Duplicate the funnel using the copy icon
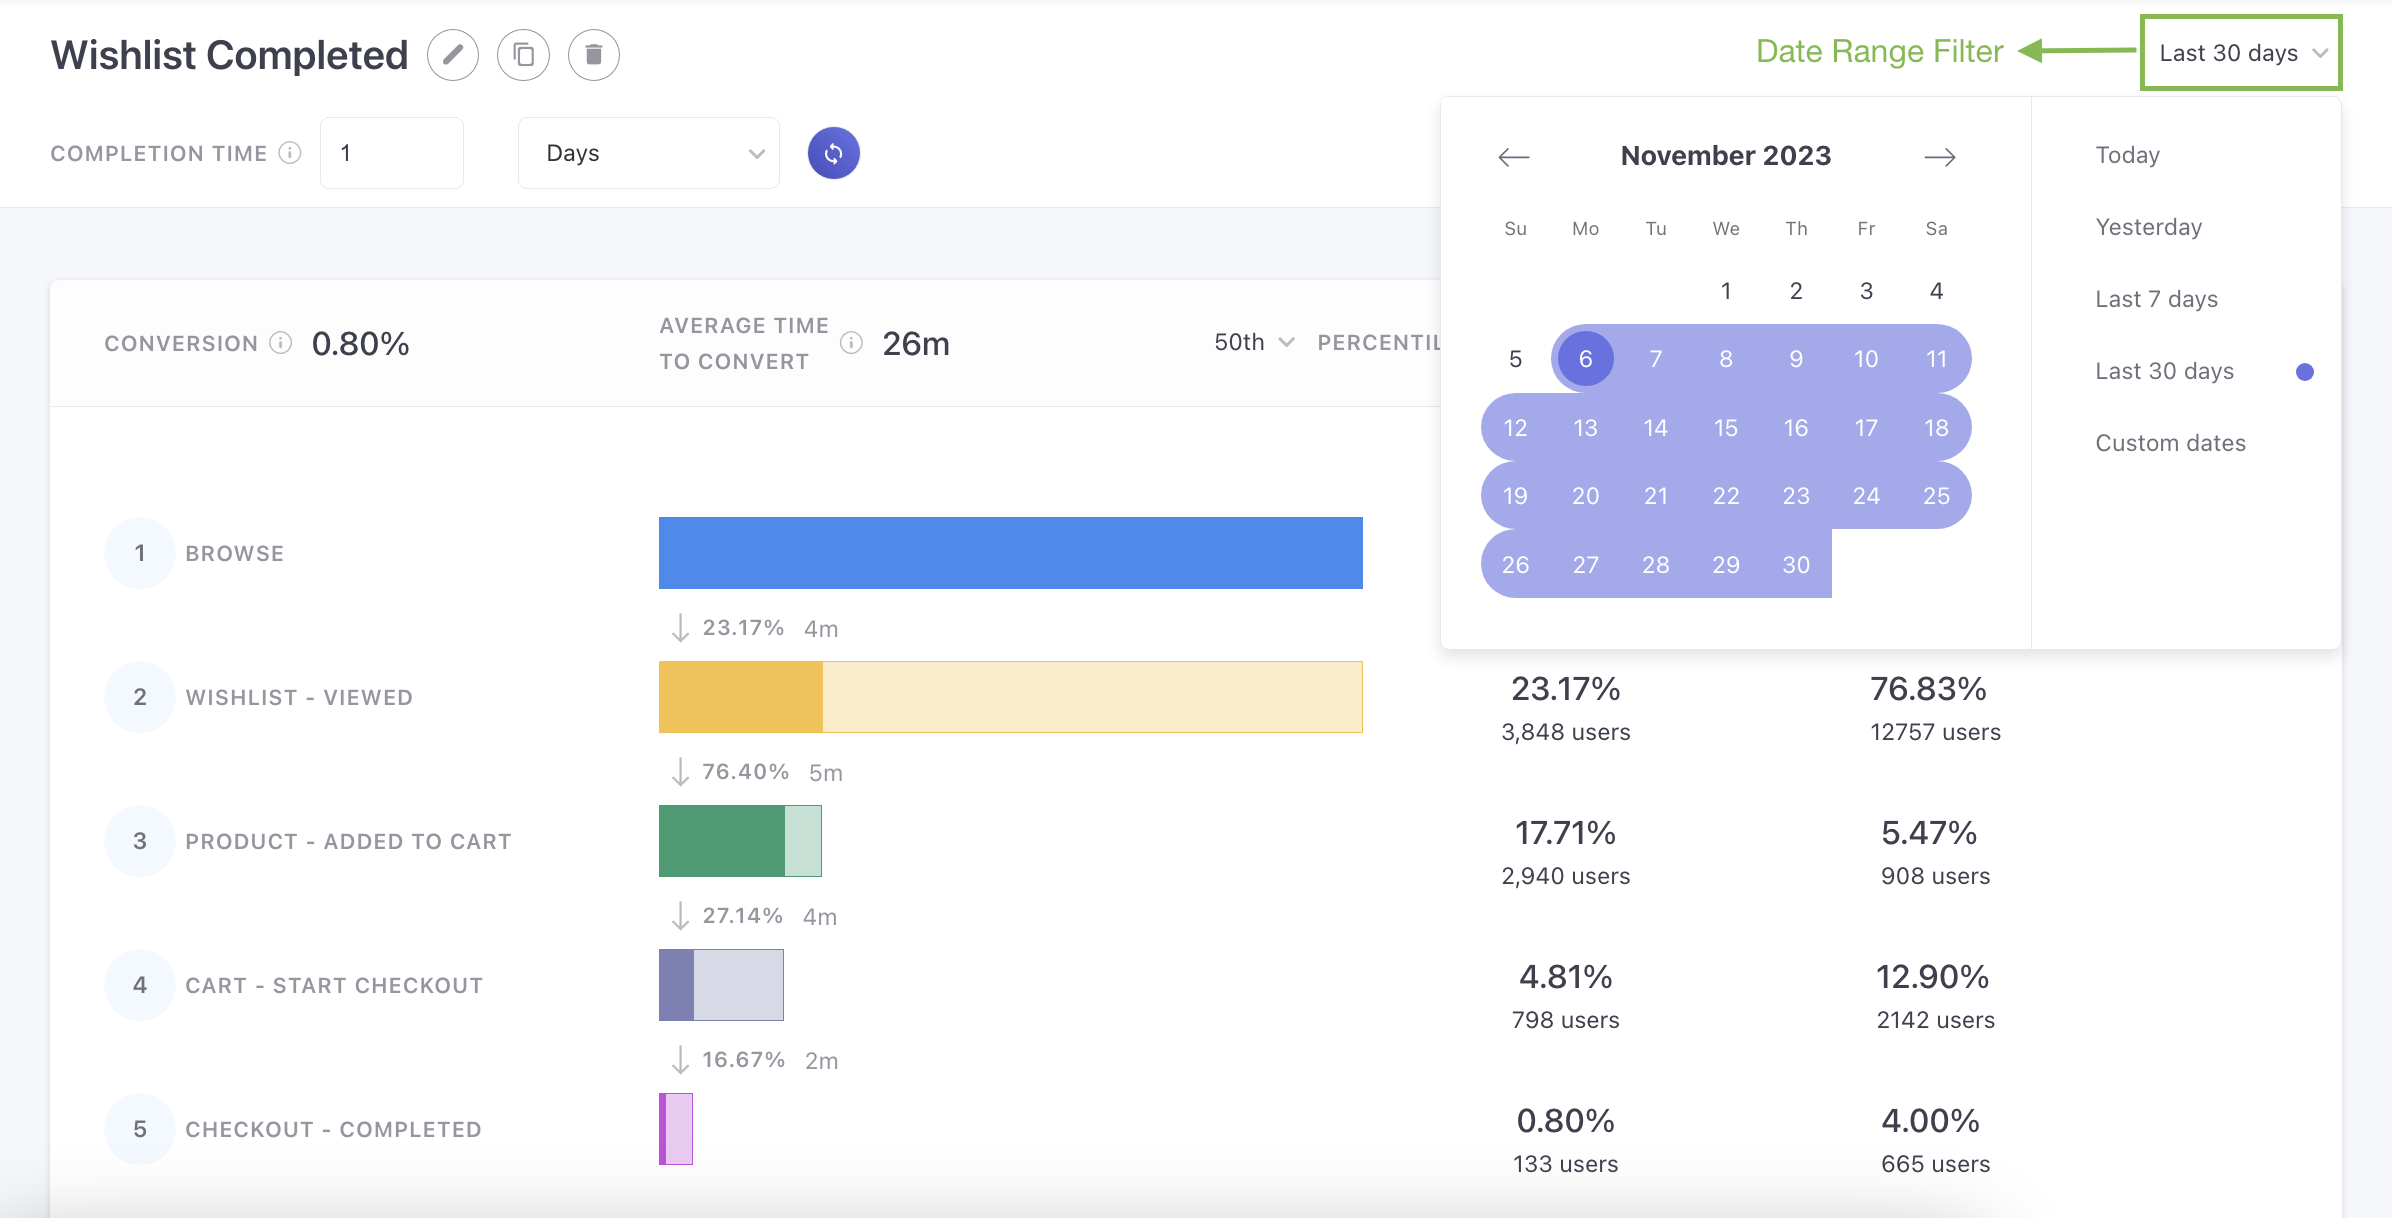This screenshot has width=2392, height=1218. [523, 55]
